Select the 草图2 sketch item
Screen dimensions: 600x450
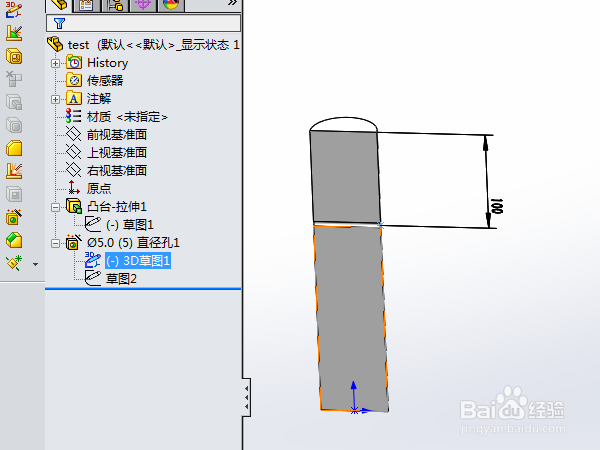pyautogui.click(x=121, y=279)
